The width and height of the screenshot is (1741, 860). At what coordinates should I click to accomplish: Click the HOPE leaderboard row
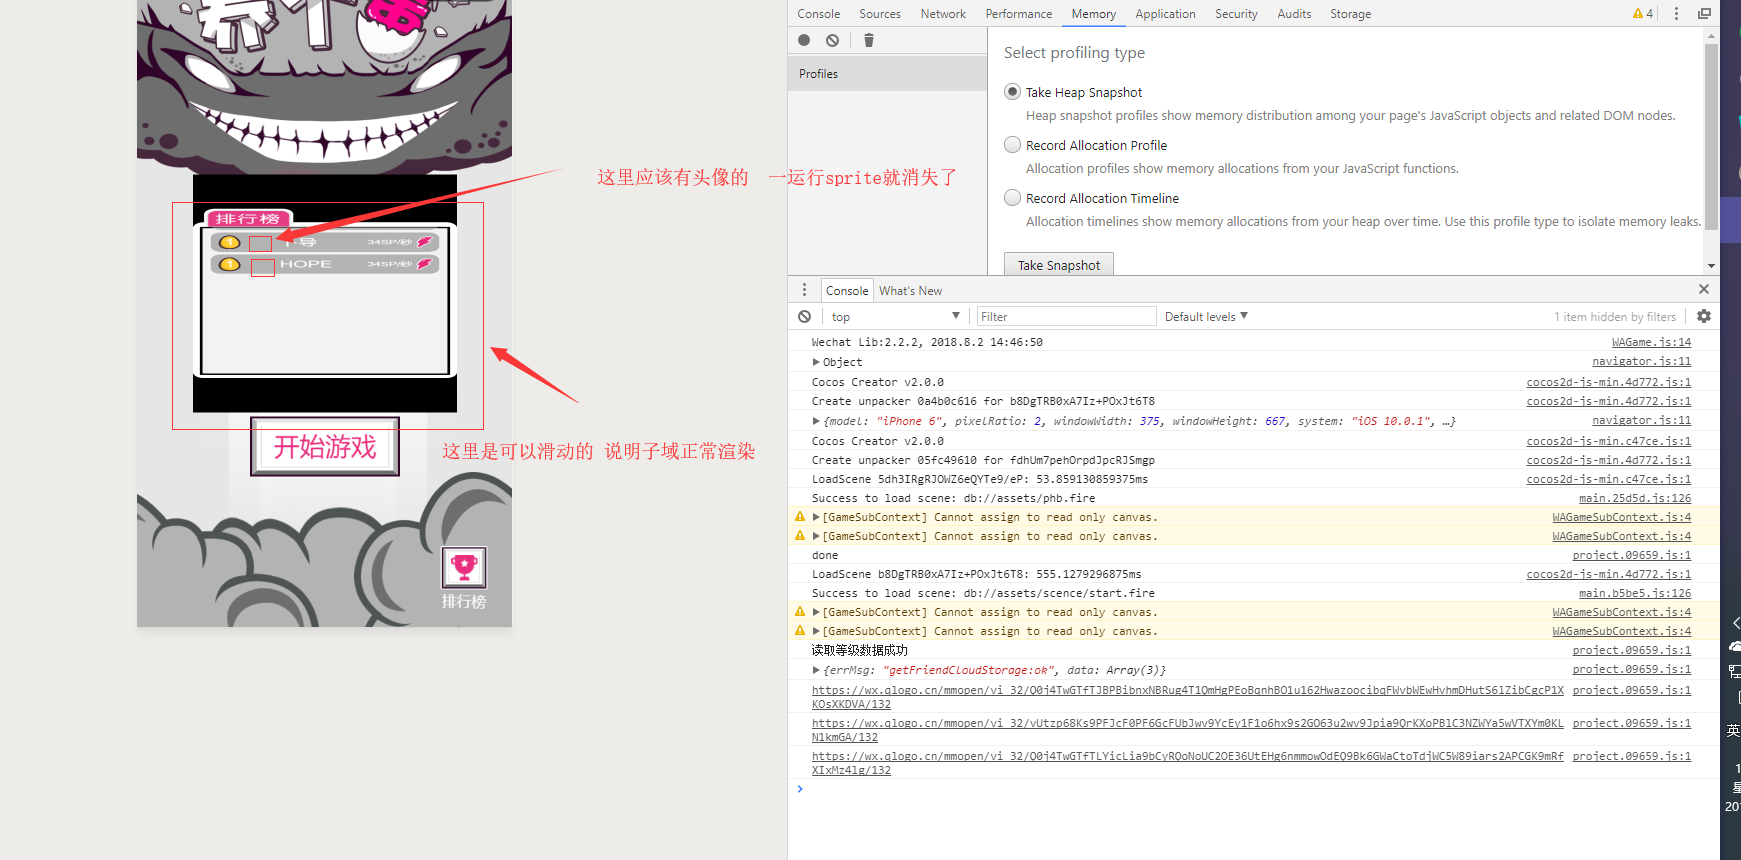[x=325, y=264]
